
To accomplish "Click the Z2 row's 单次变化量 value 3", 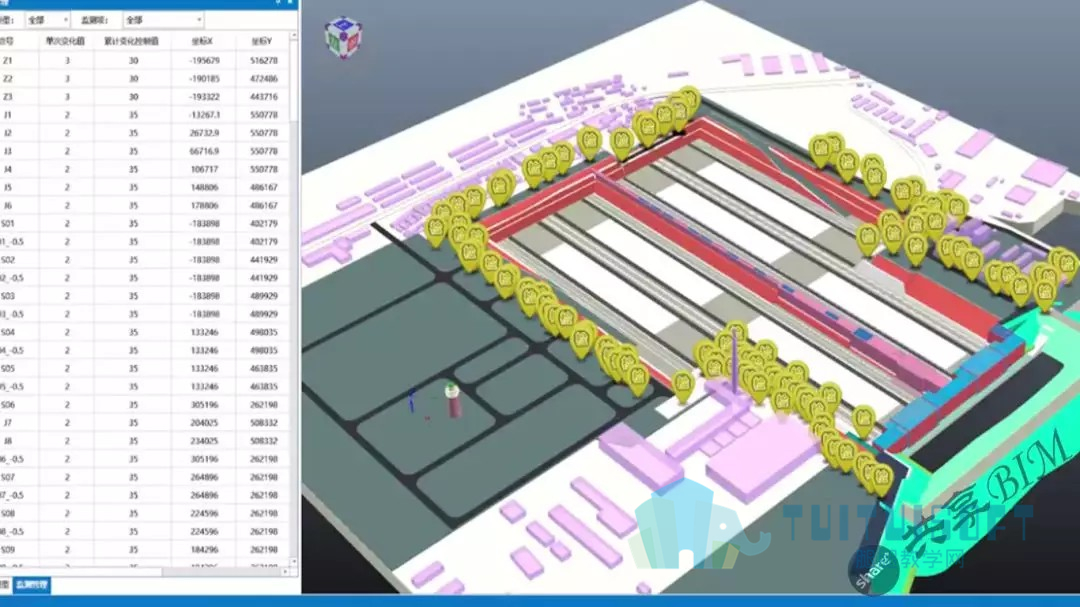I will click(67, 79).
